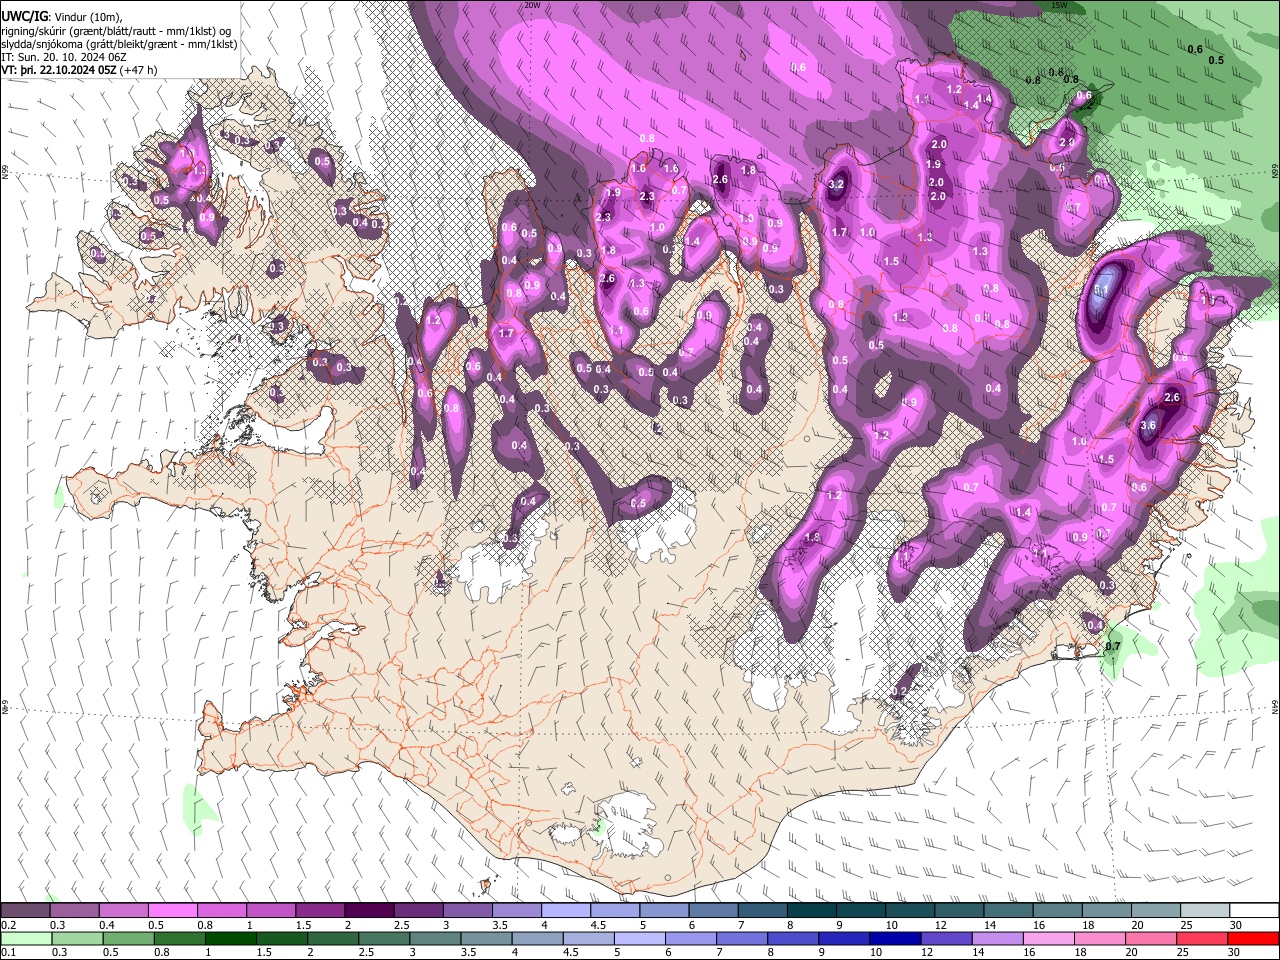
Task: Pick the grey-teal 3–3.5 green-scale swatch
Action: [x=435, y=938]
